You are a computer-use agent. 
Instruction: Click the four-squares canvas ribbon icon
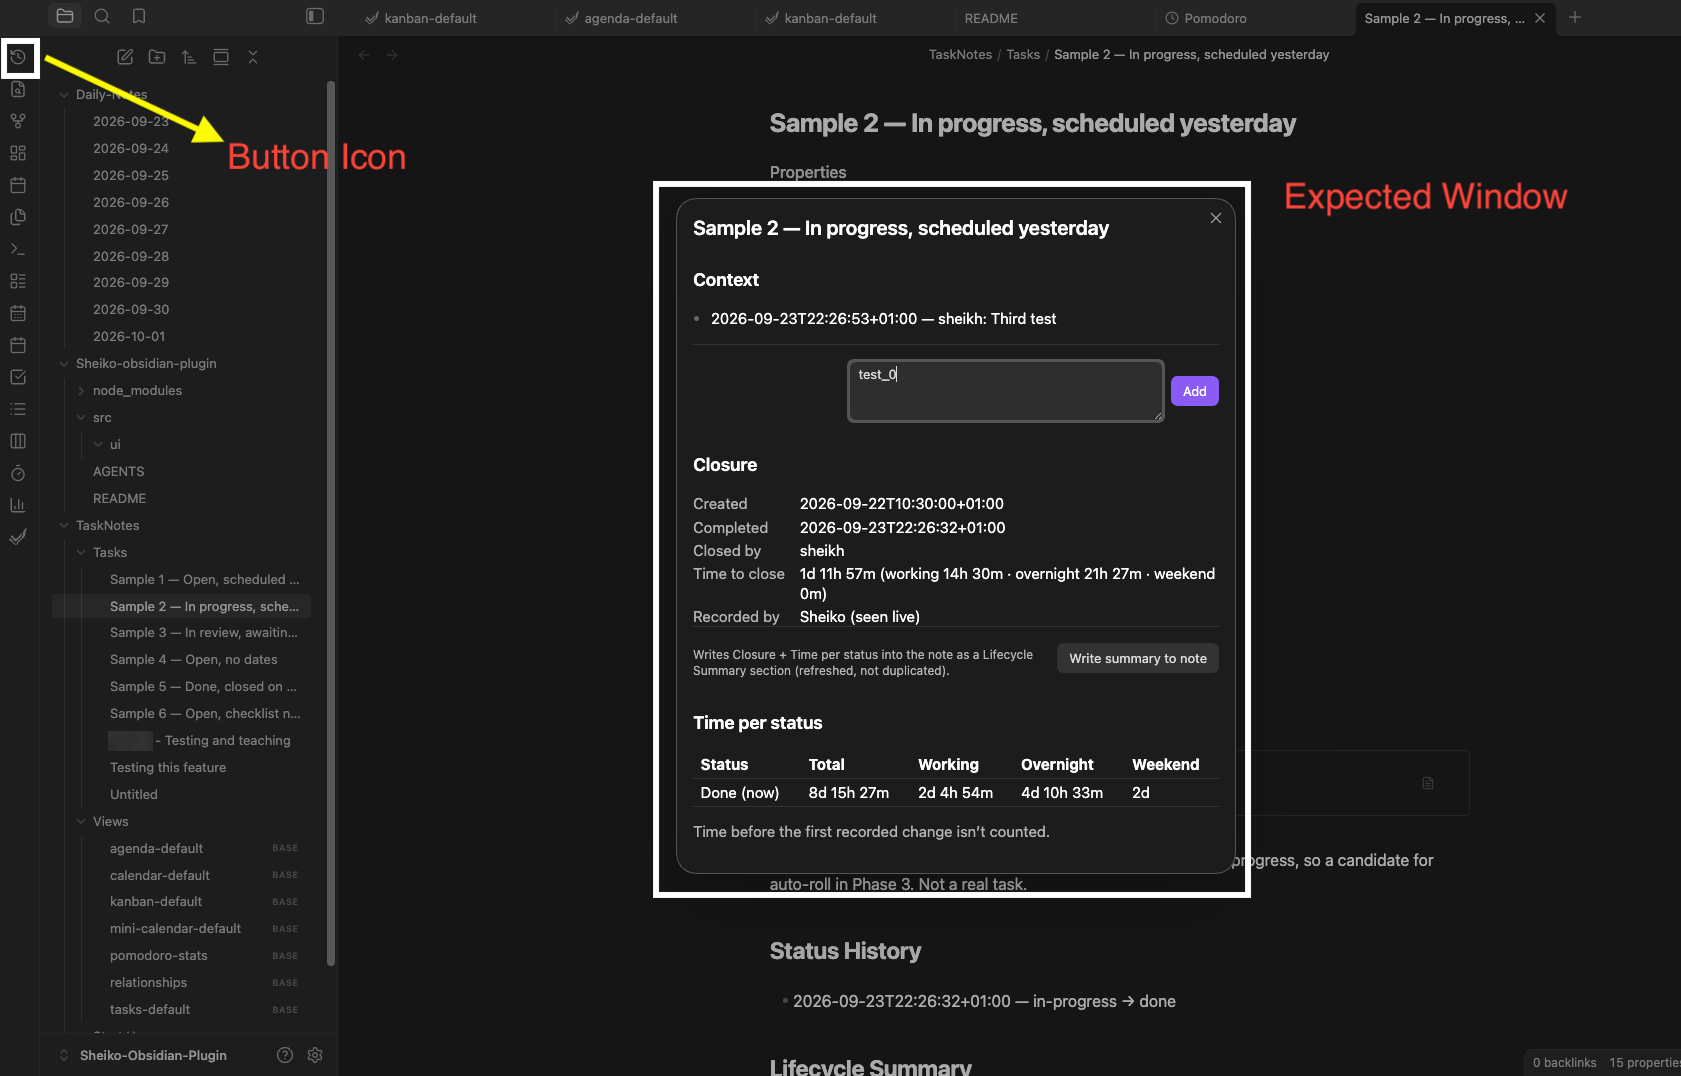(x=18, y=153)
